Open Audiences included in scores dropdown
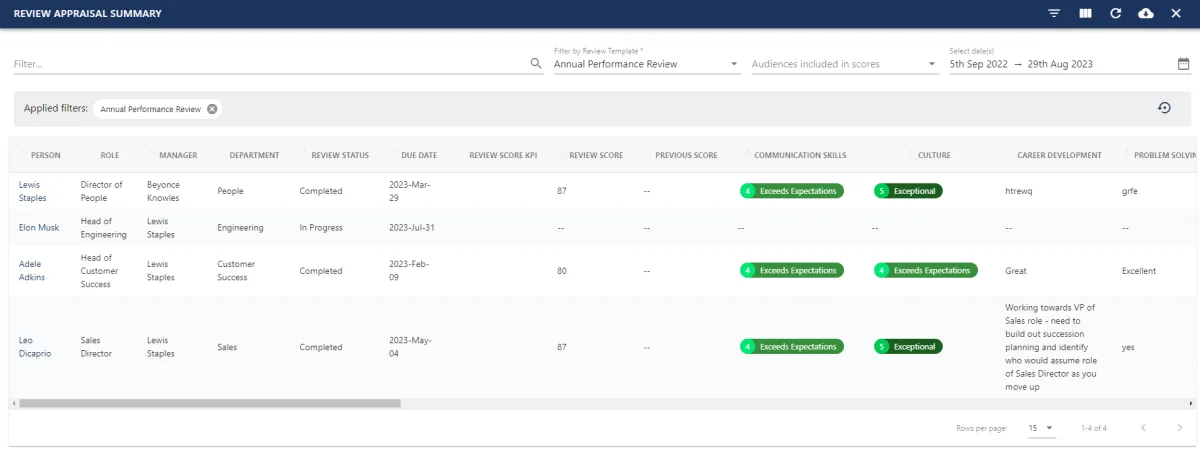The width and height of the screenshot is (1200, 449). tap(845, 64)
